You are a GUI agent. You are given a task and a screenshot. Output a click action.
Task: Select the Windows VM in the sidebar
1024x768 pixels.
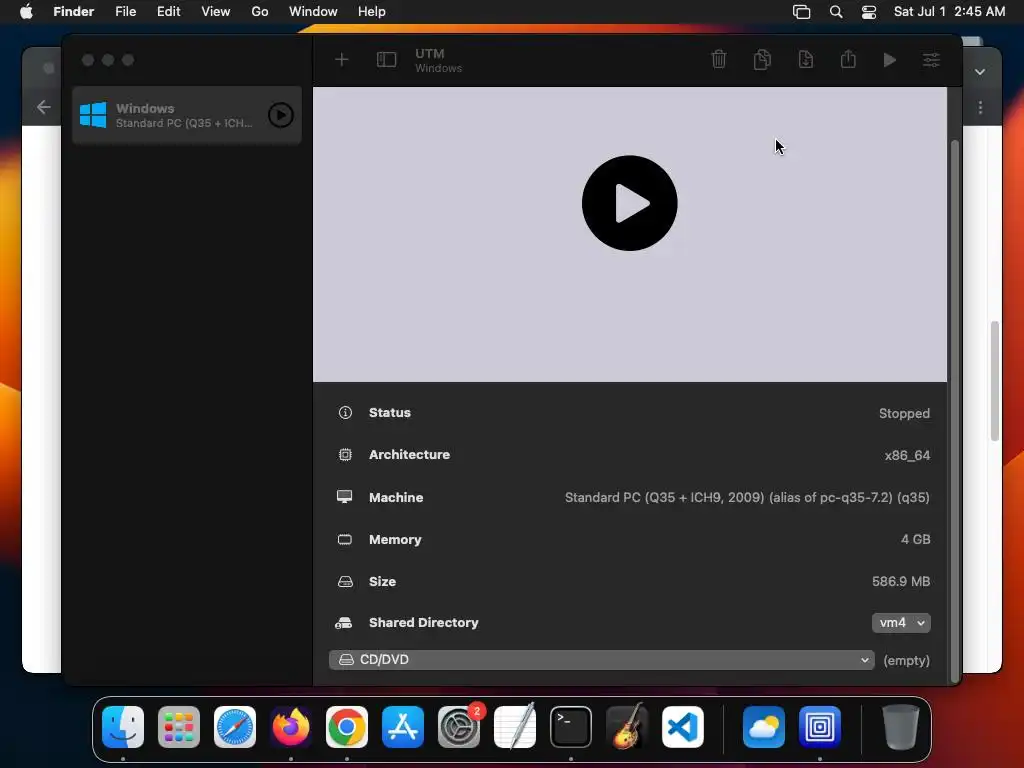(187, 115)
